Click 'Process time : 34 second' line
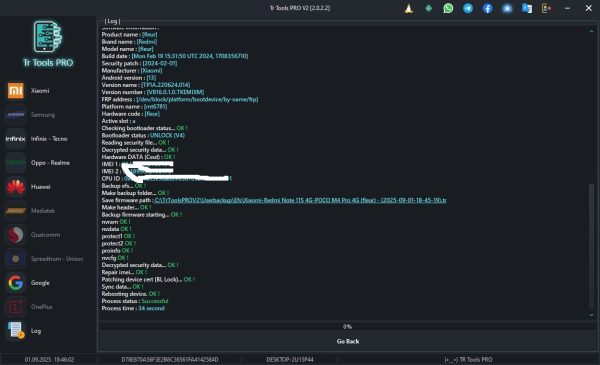Image resolution: width=600 pixels, height=365 pixels. click(133, 308)
